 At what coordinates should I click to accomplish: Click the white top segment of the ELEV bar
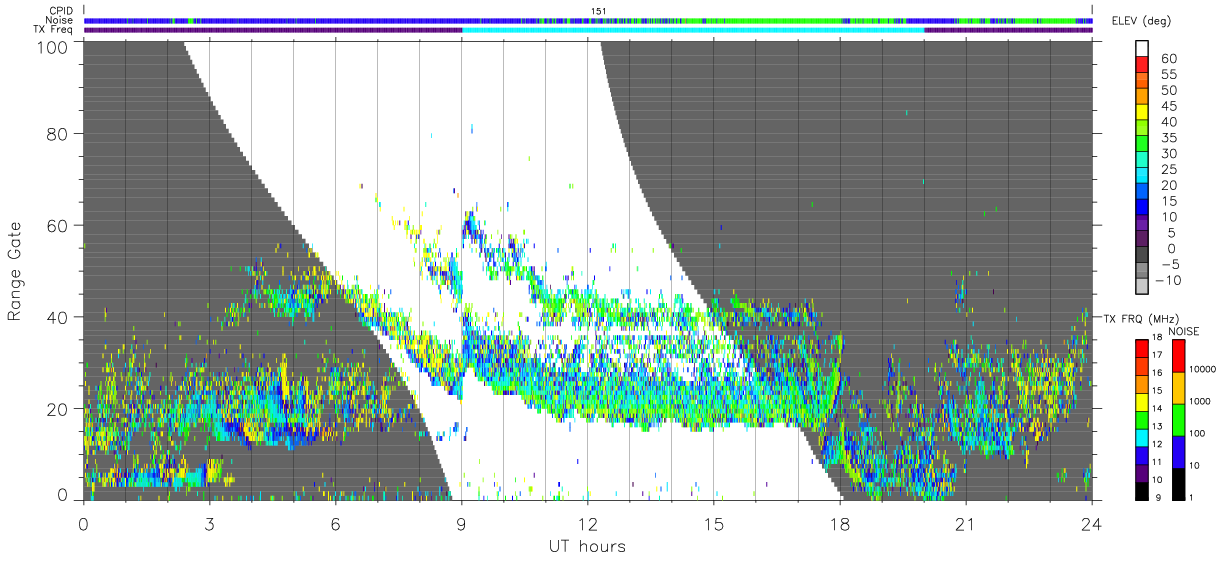[1142, 50]
